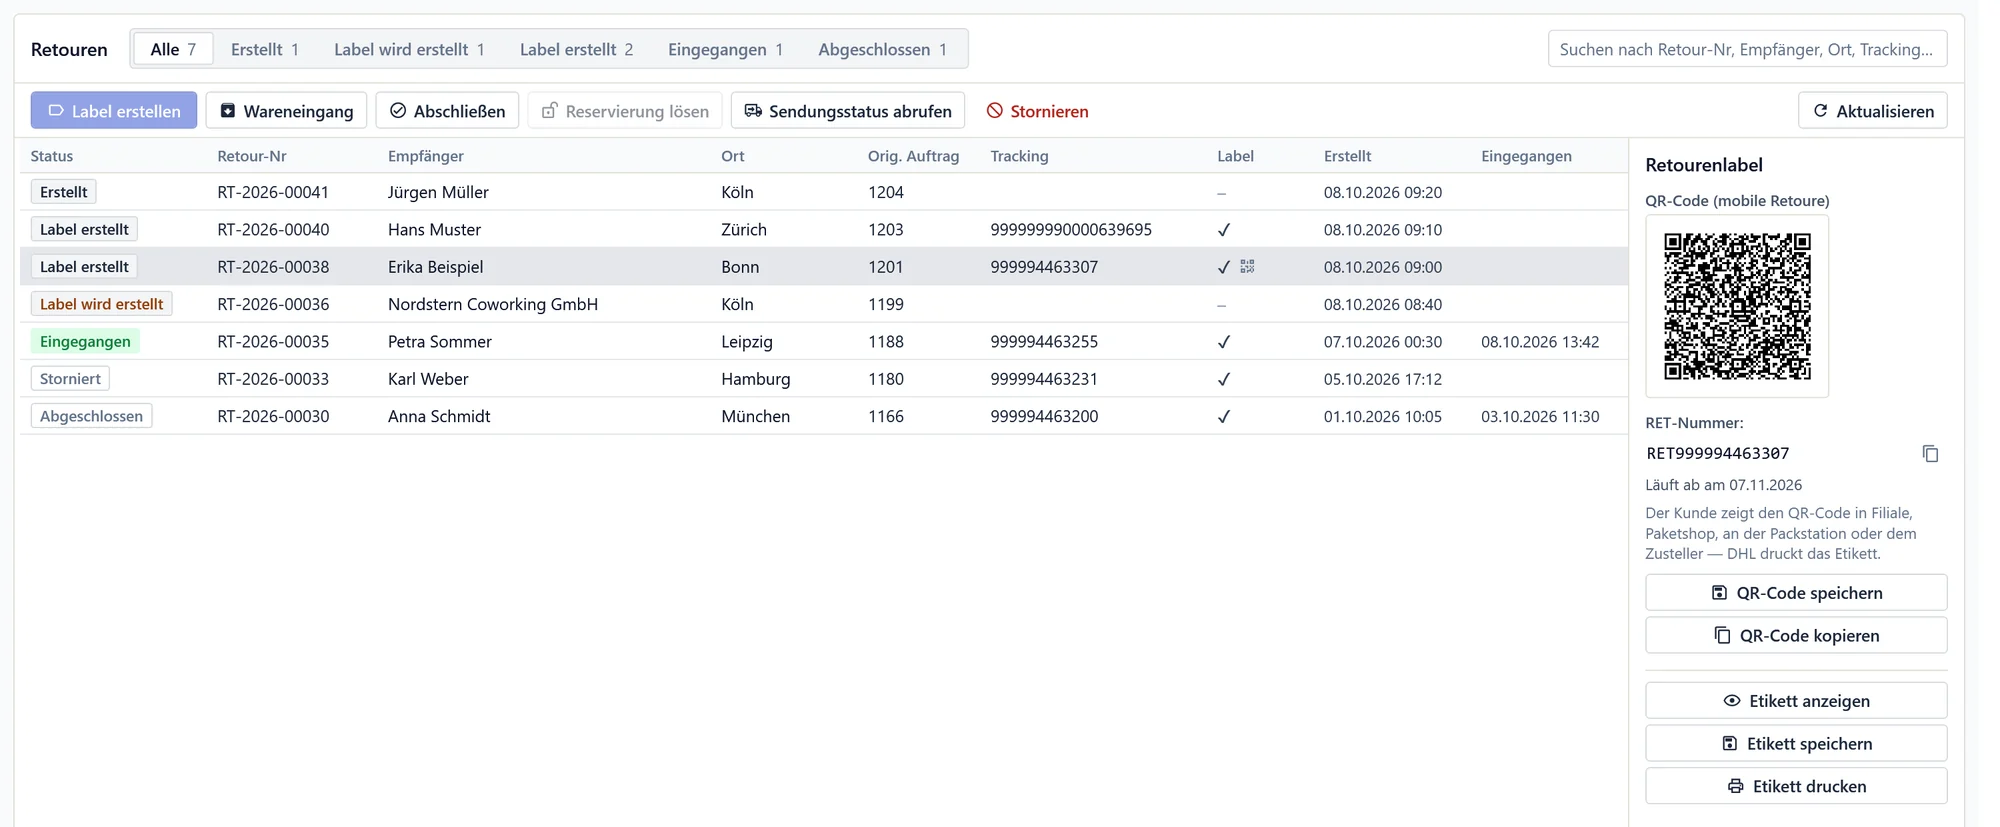Select Anna Schmidt's return row
2000x827 pixels.
tap(824, 416)
